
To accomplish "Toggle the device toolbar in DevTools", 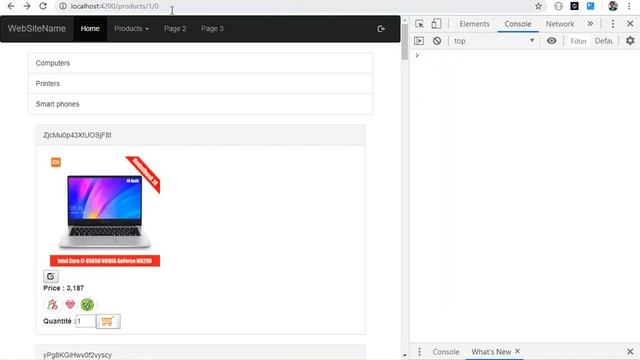I will (436, 24).
